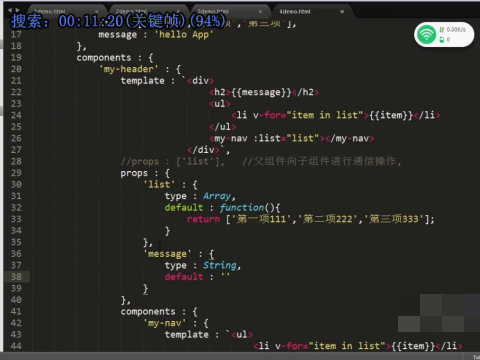Screen dimensions: 480x360
Task: Close the 2demo.html tab
Action: (178, 12)
